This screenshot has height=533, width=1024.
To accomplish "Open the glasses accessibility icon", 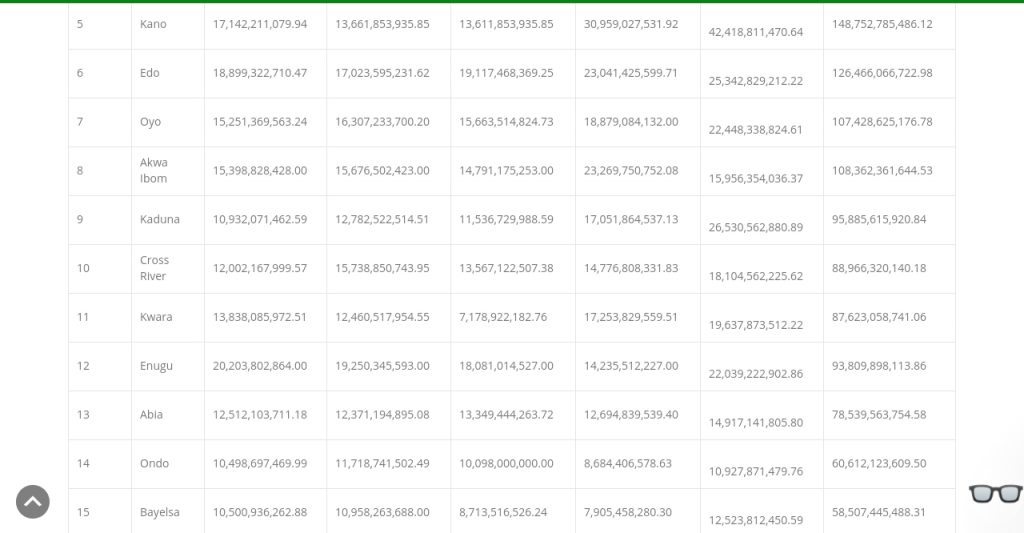I will [995, 494].
